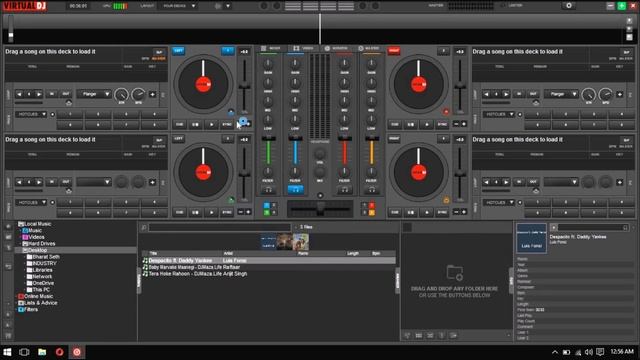Toggle the LEFT button on lower left deck
640x360 pixels.
click(178, 139)
